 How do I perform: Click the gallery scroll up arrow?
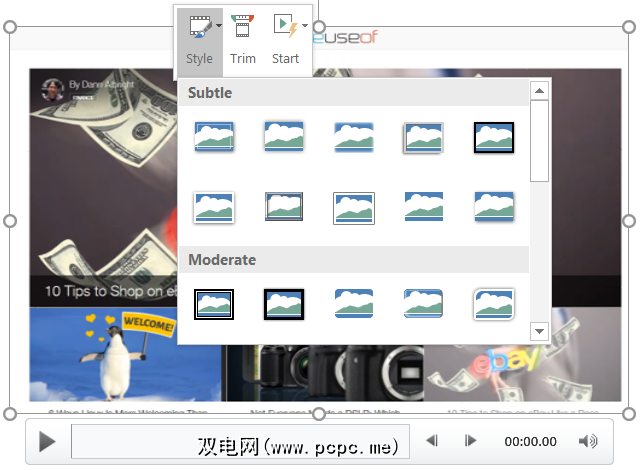(x=539, y=91)
